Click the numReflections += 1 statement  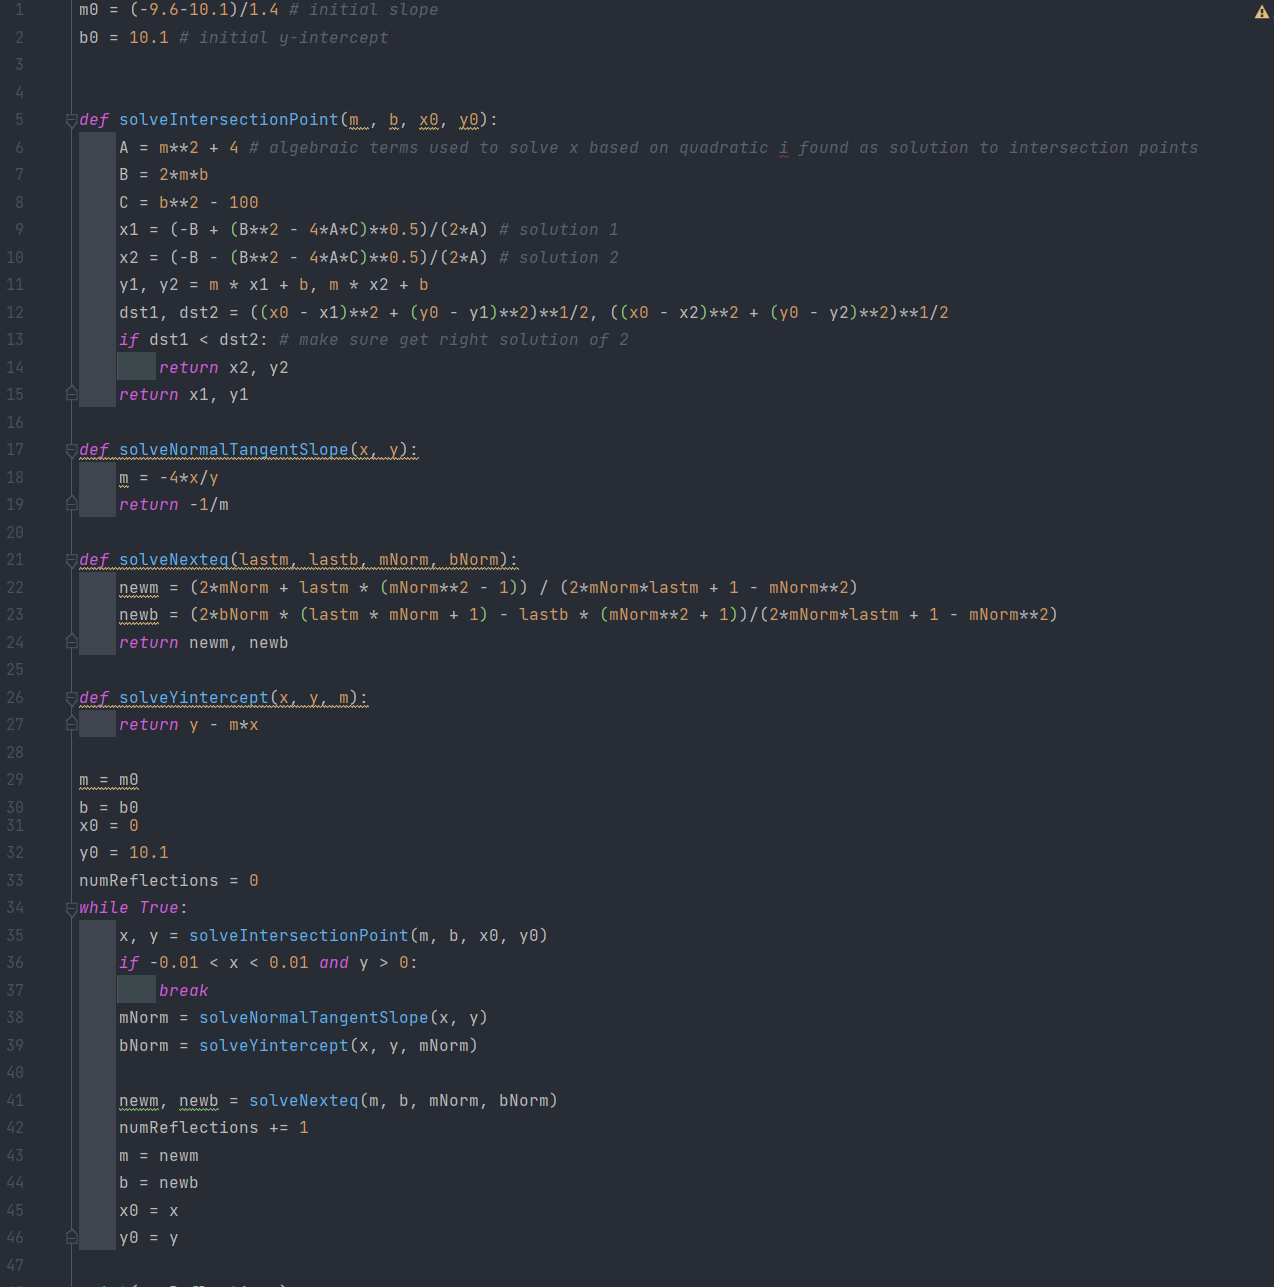(x=213, y=1128)
